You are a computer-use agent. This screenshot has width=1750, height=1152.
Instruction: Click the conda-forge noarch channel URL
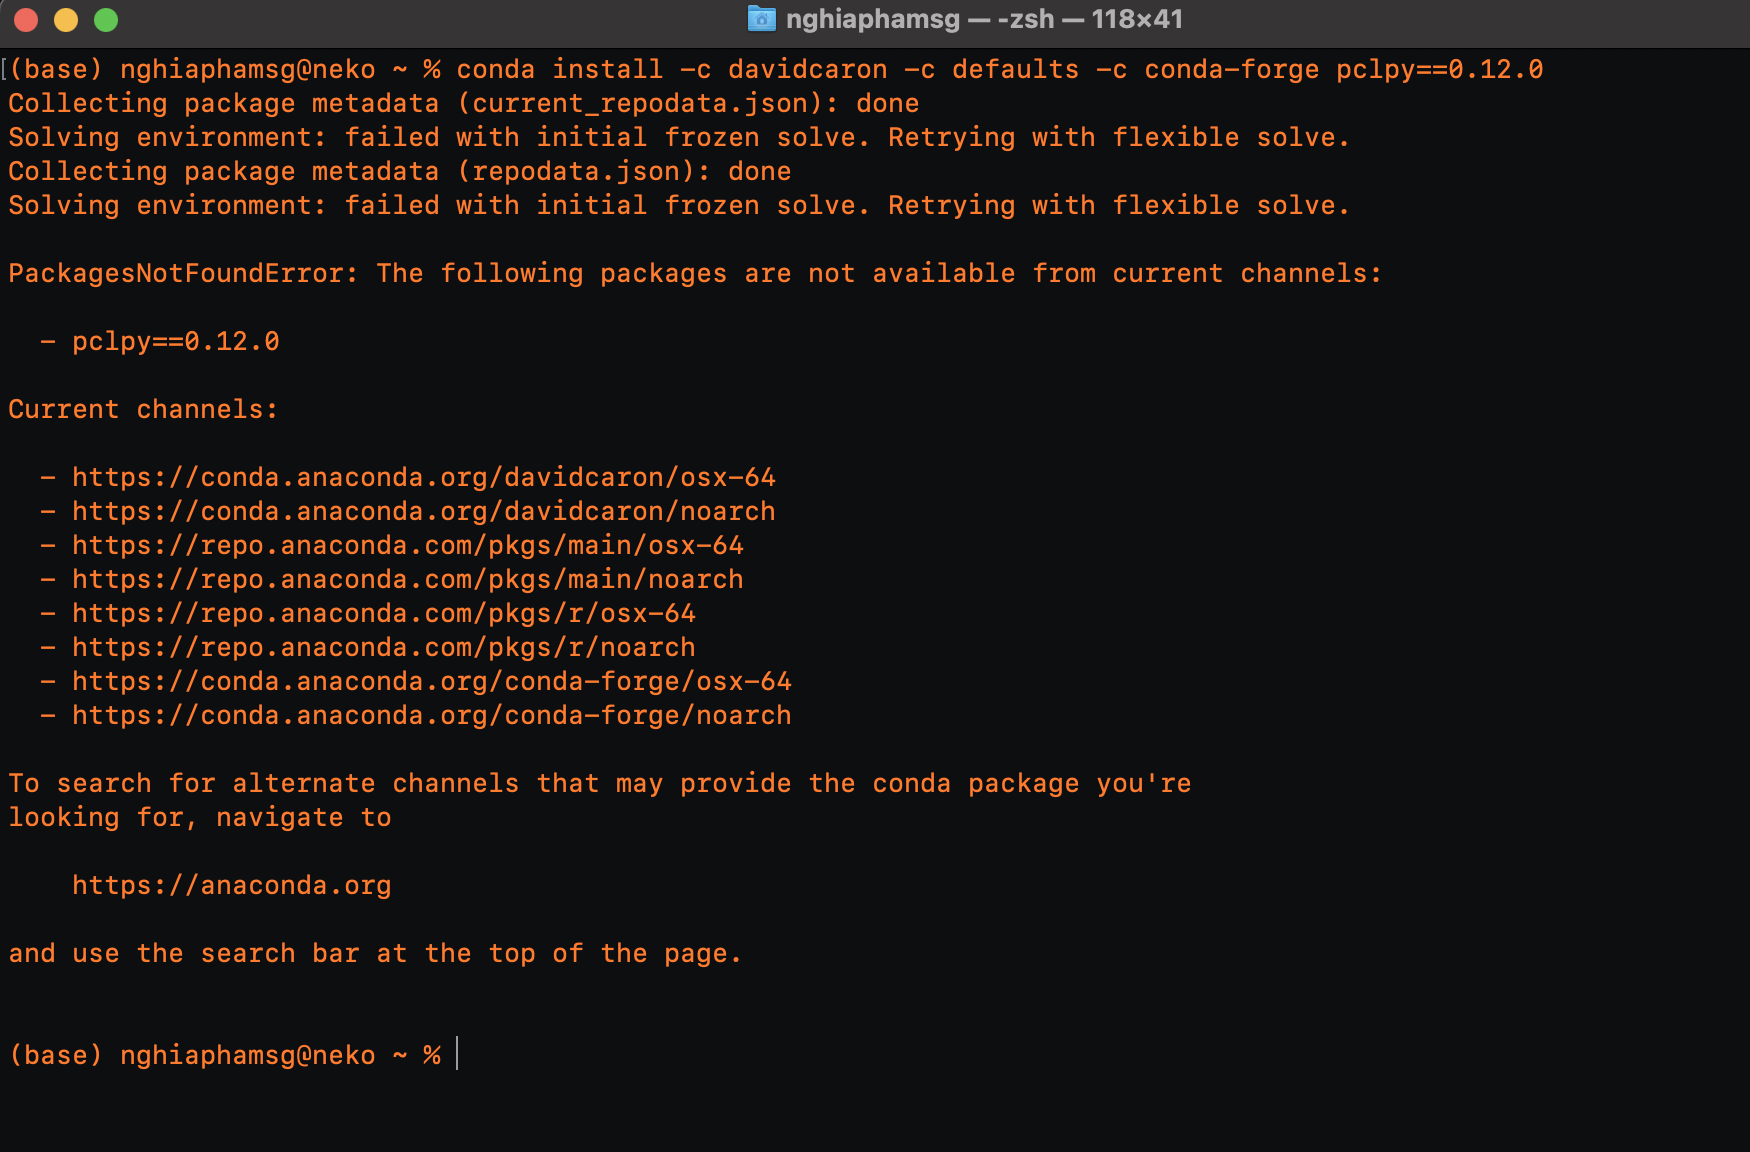coord(430,715)
